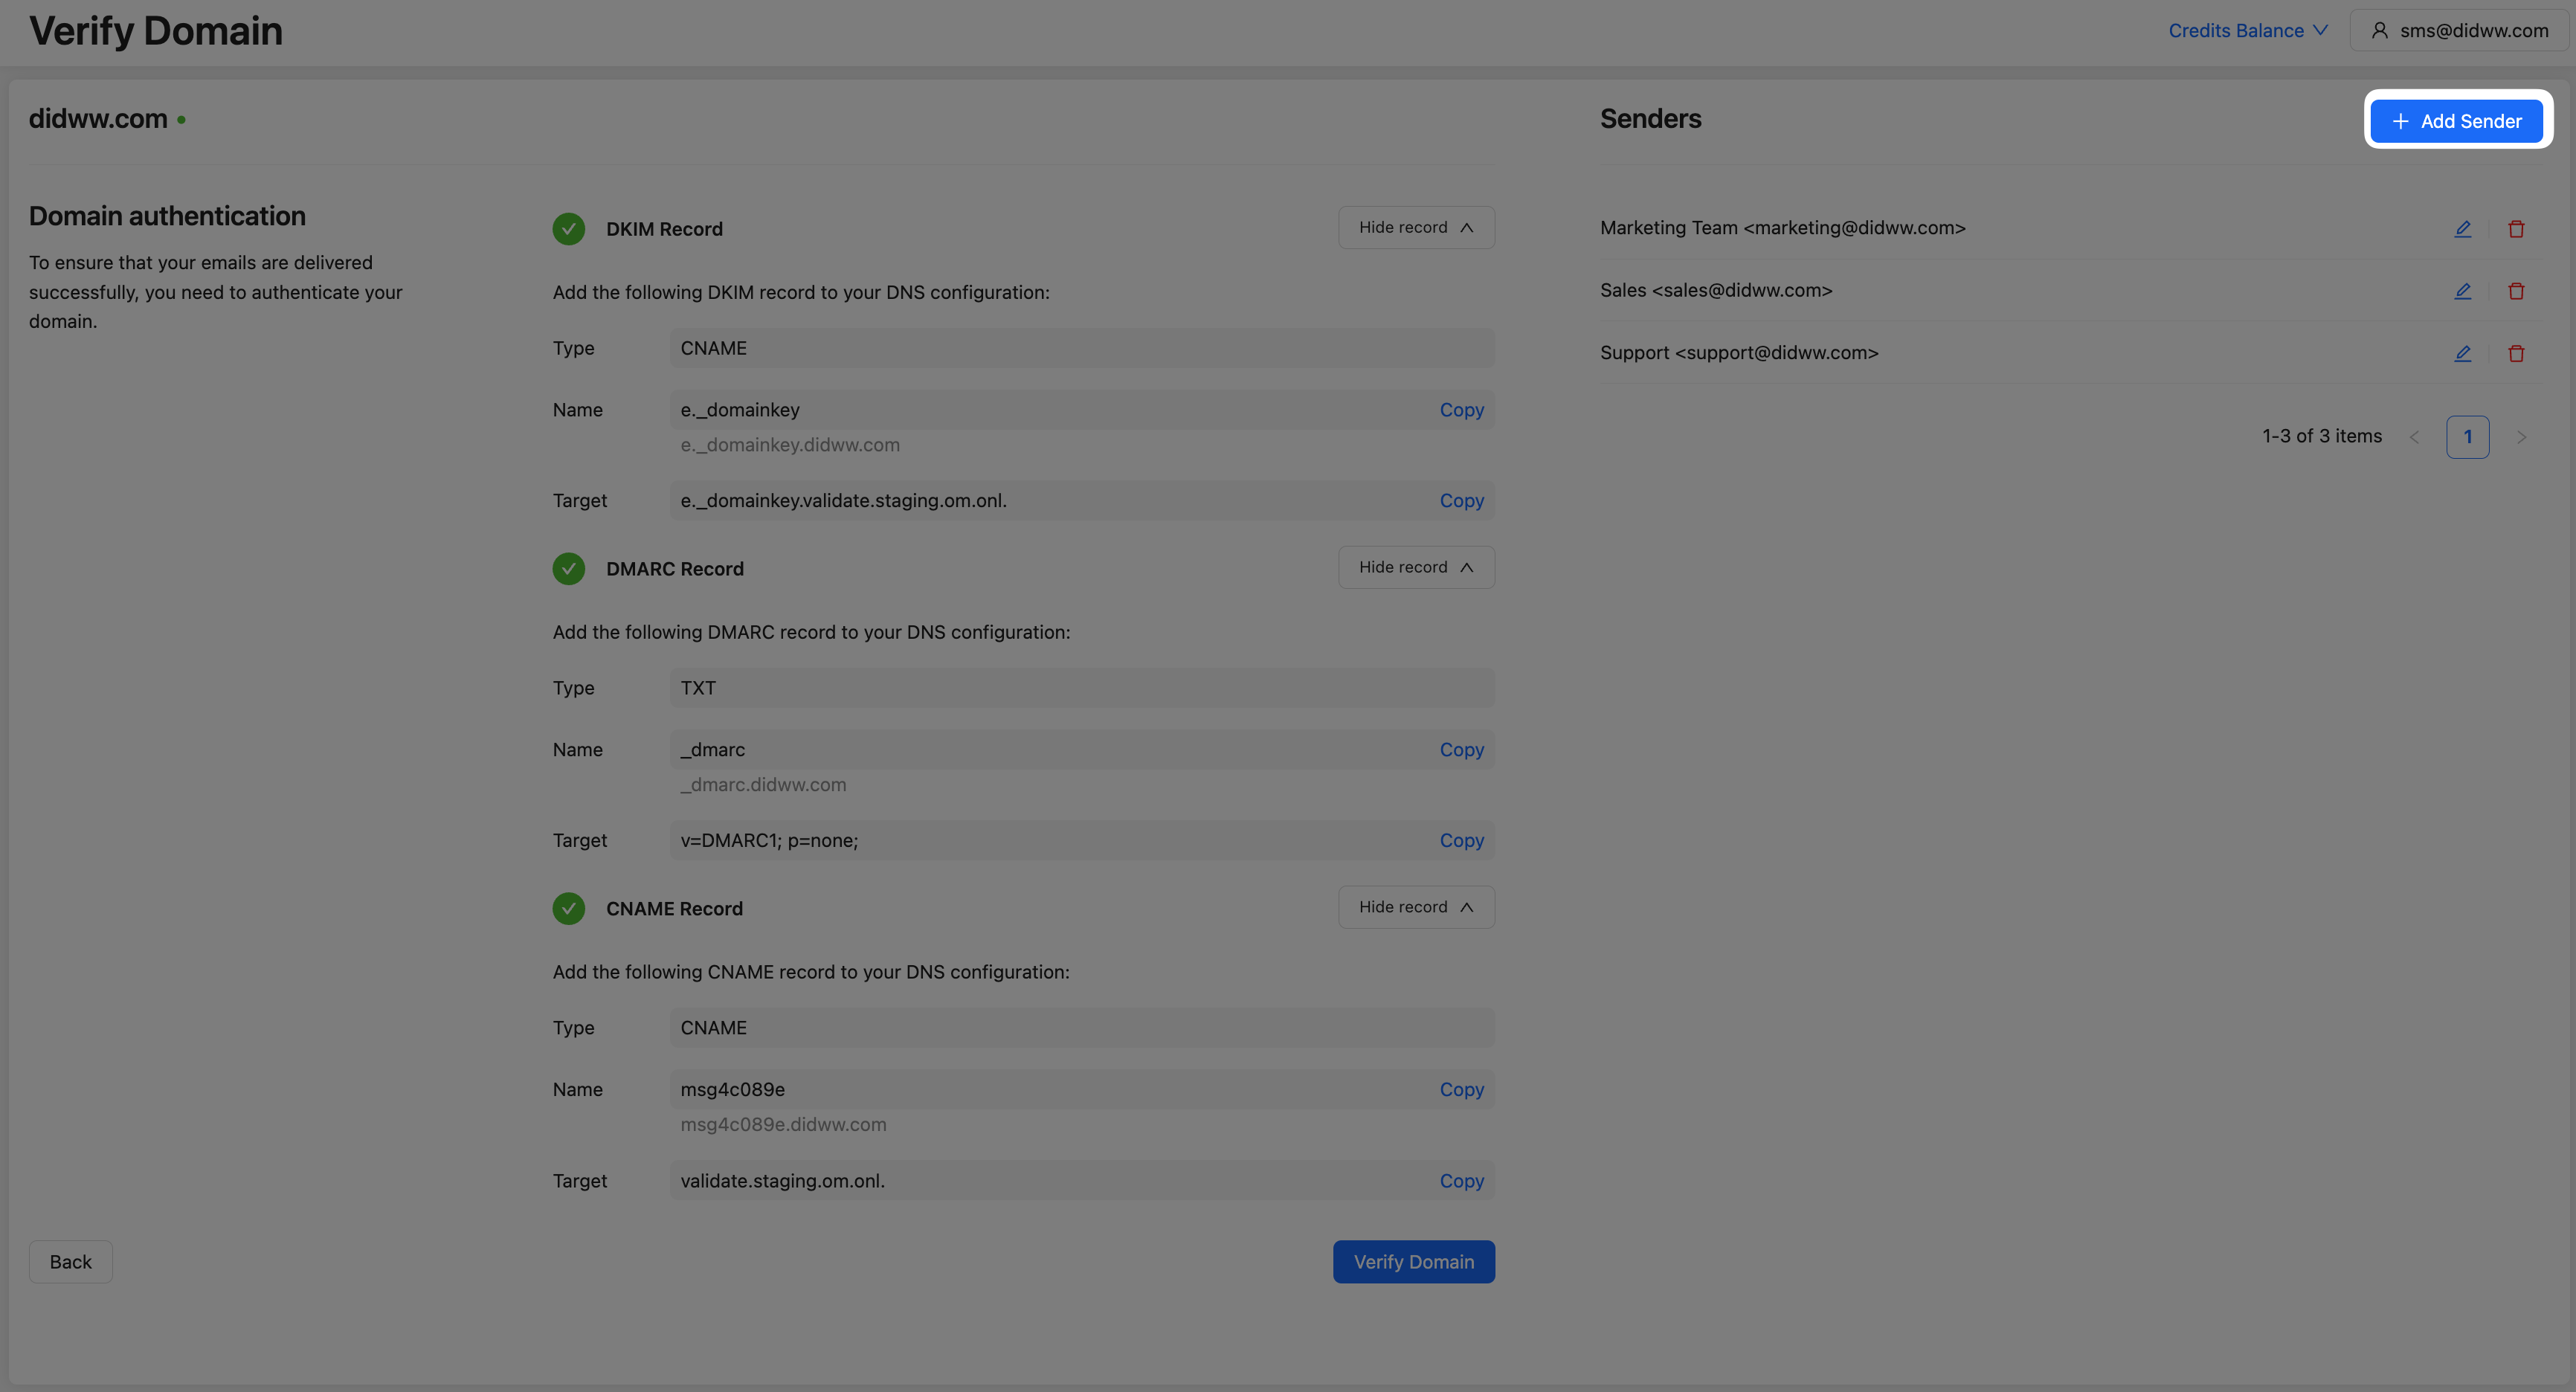
Task: Go to next senders page
Action: click(x=2521, y=437)
